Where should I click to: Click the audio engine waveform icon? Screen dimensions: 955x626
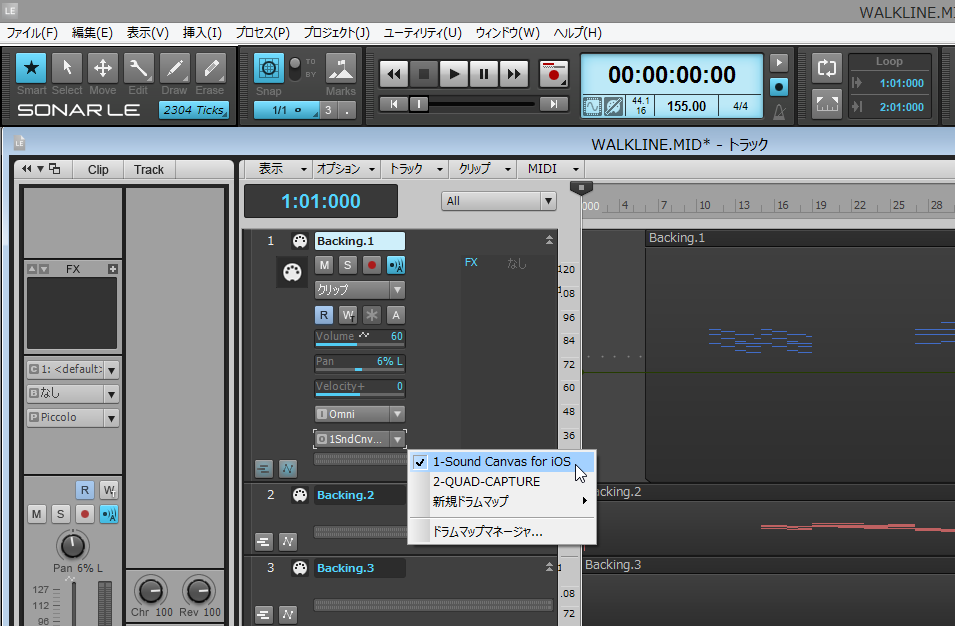point(591,107)
